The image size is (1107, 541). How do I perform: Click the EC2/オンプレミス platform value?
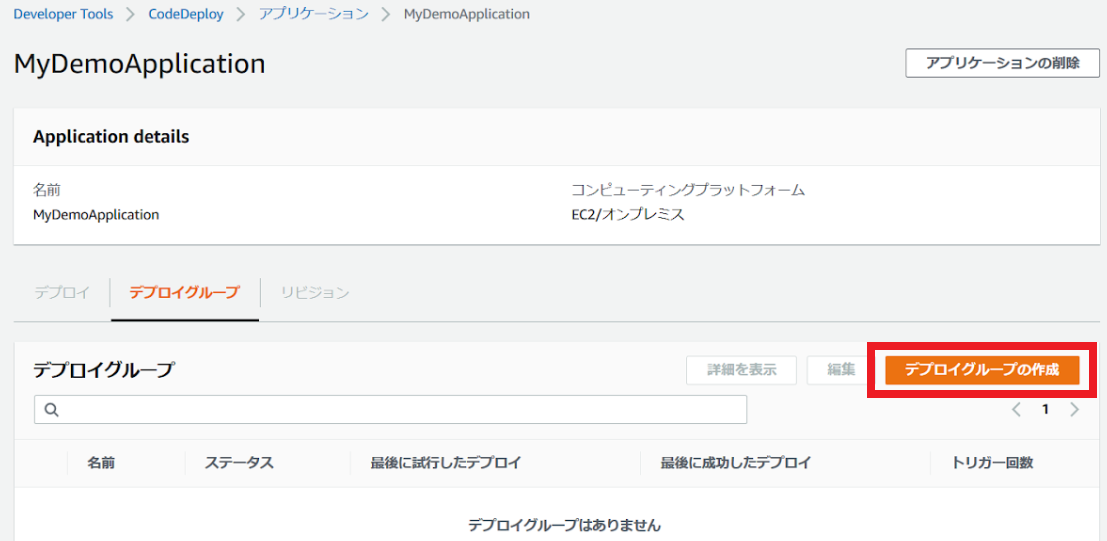[628, 215]
